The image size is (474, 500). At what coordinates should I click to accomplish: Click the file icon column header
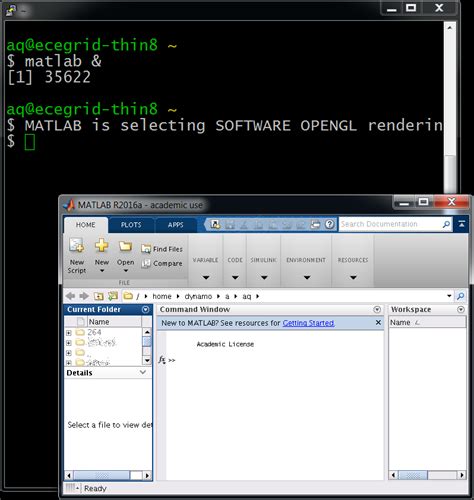click(80, 322)
